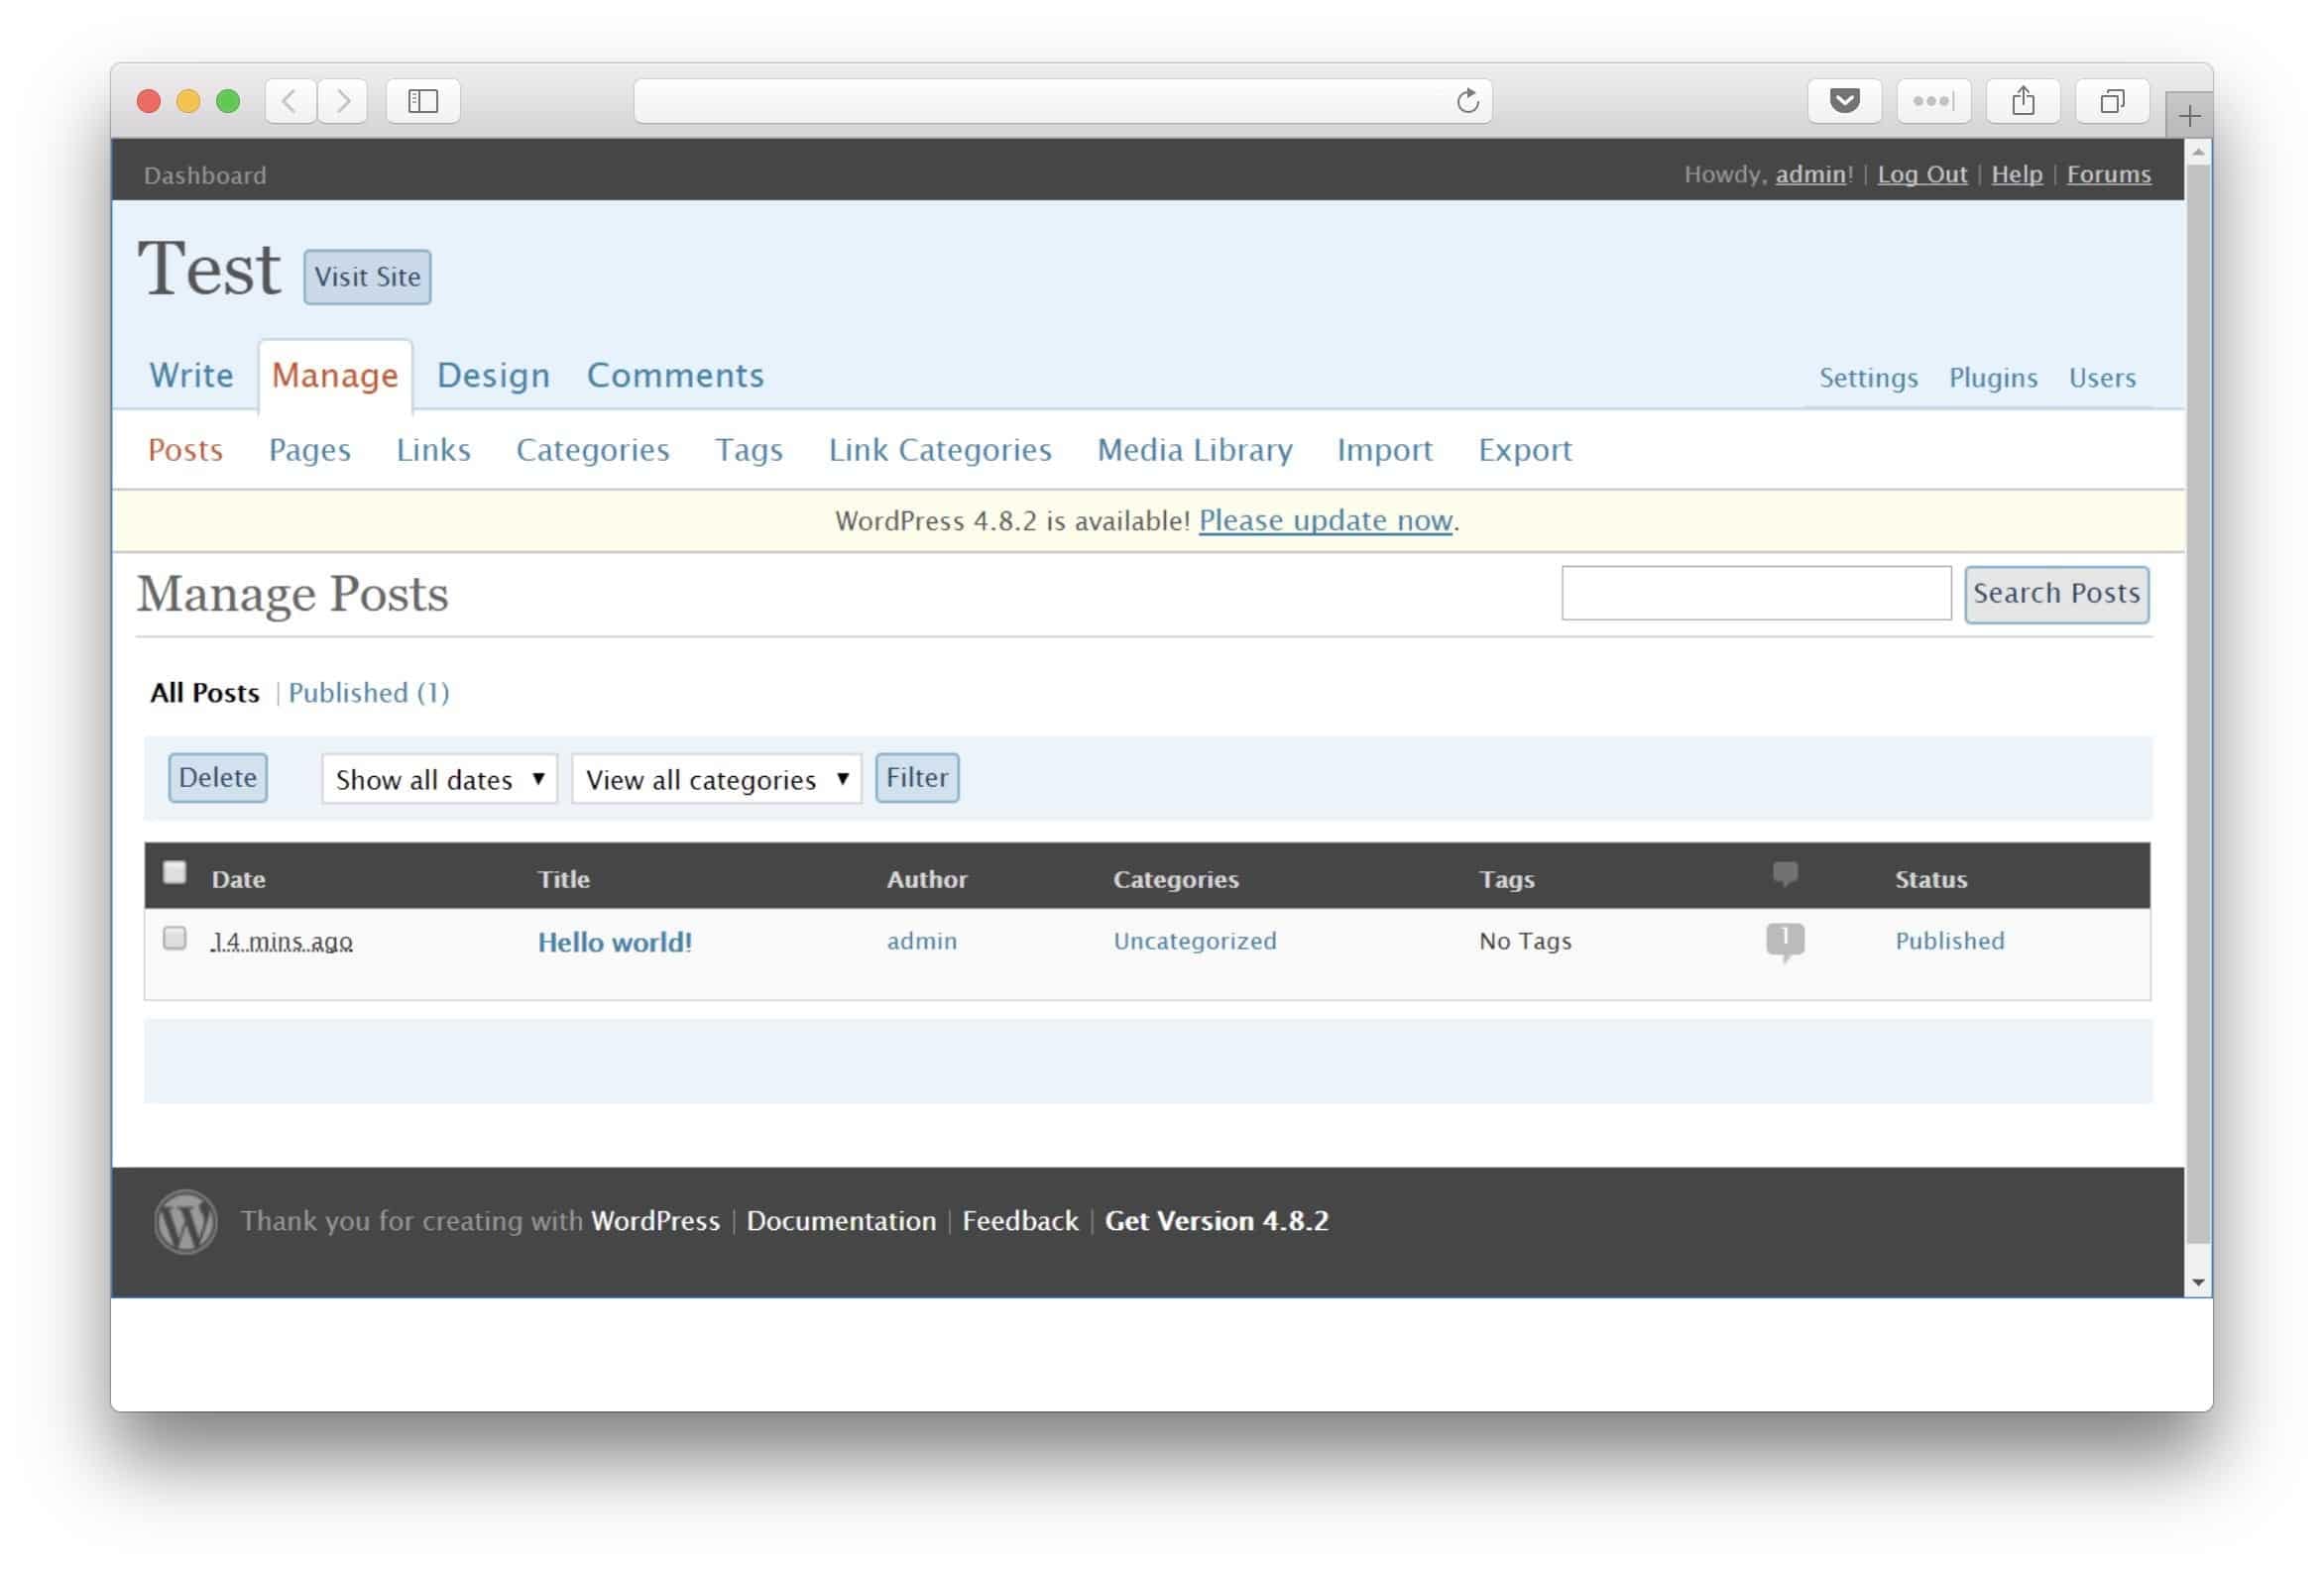Click the WordPress logo in the footer
The image size is (2324, 1570).
186,1221
